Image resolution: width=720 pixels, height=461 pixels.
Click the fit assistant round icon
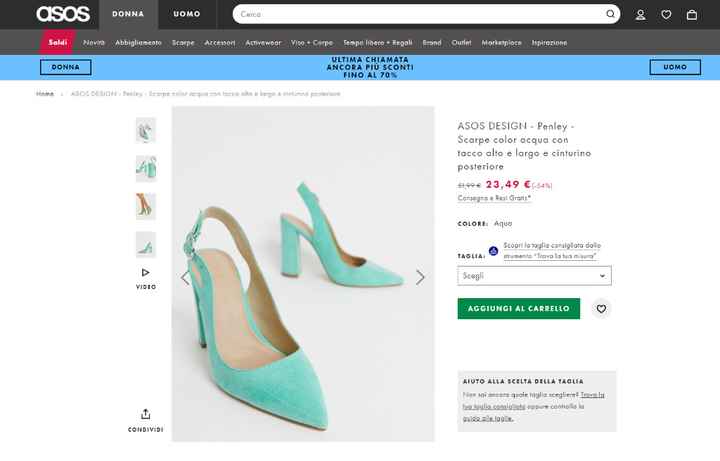click(494, 251)
